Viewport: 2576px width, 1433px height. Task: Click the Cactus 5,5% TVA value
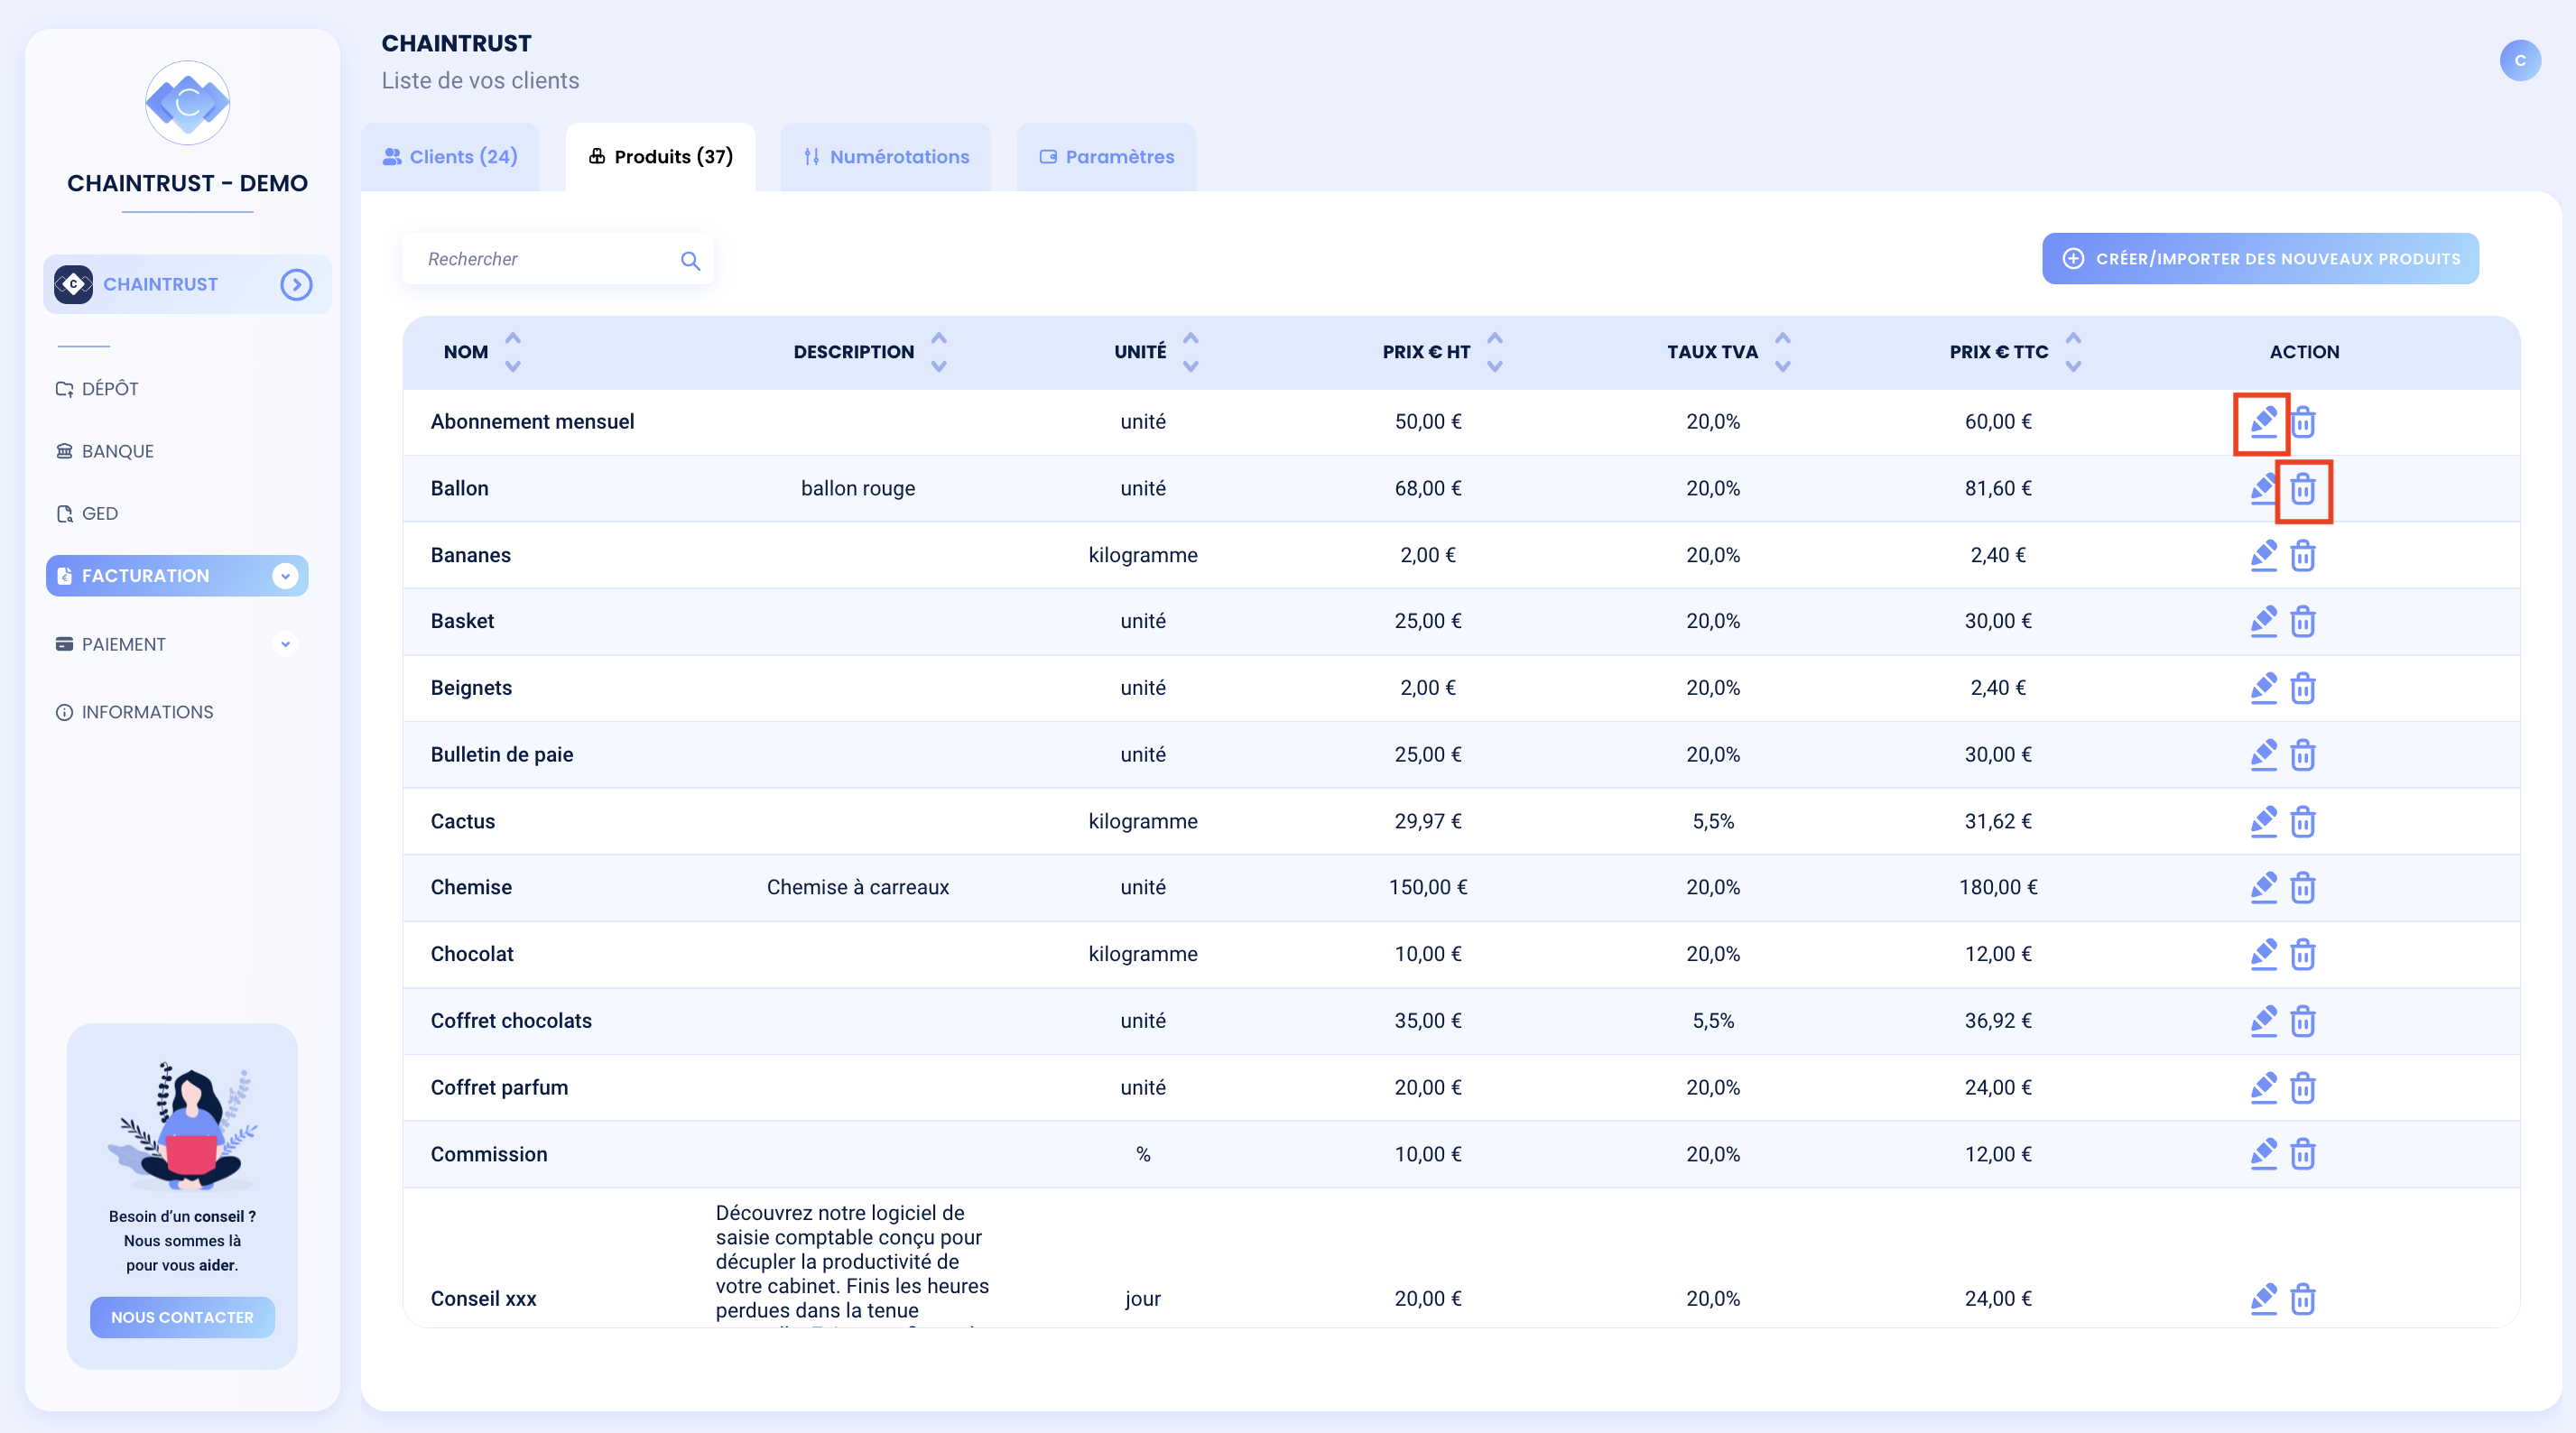click(x=1713, y=821)
